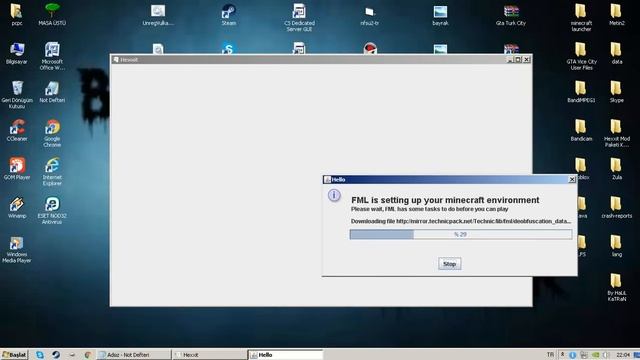
Task: Select the Skype folder on desktop
Action: pyautogui.click(x=616, y=92)
